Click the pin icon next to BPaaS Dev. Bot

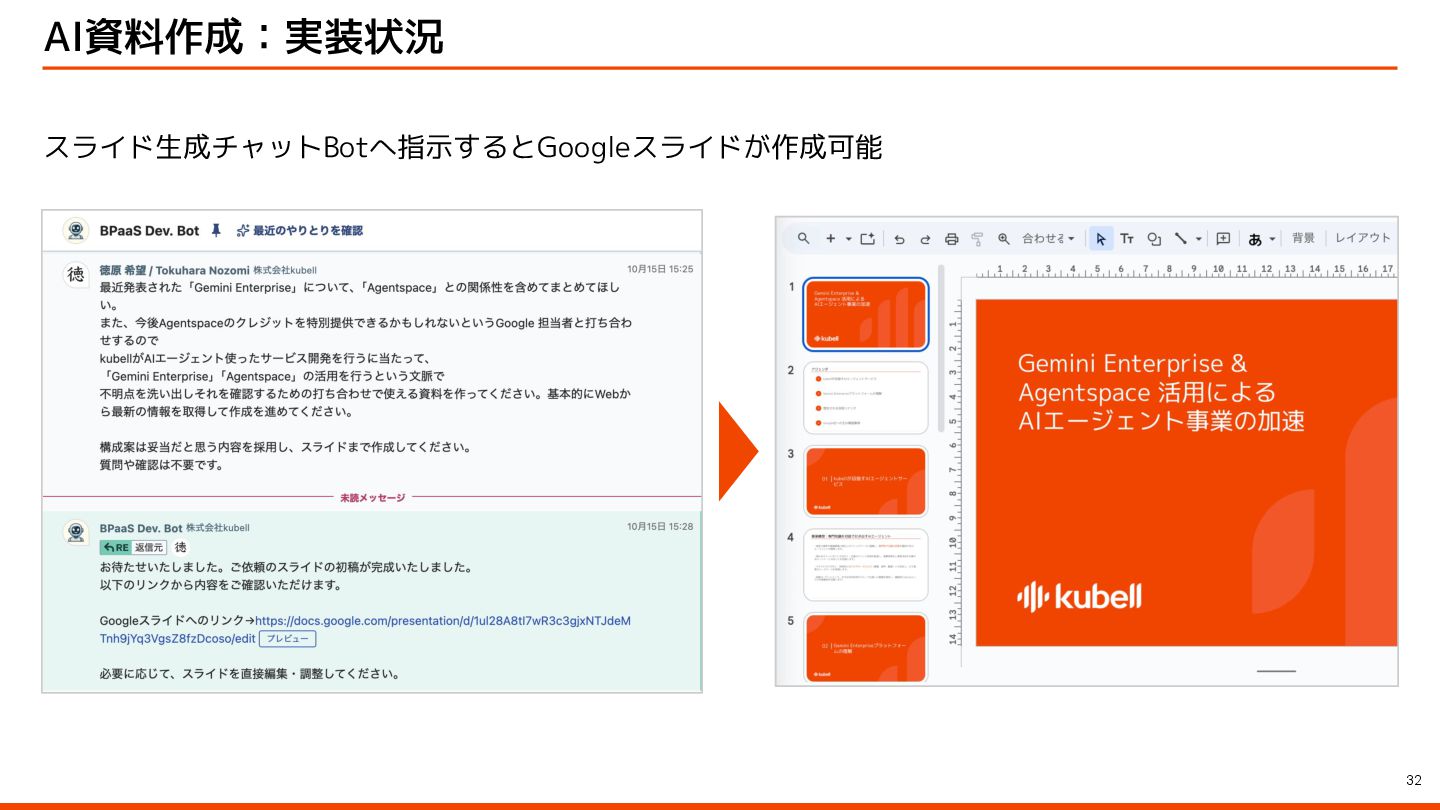point(216,230)
